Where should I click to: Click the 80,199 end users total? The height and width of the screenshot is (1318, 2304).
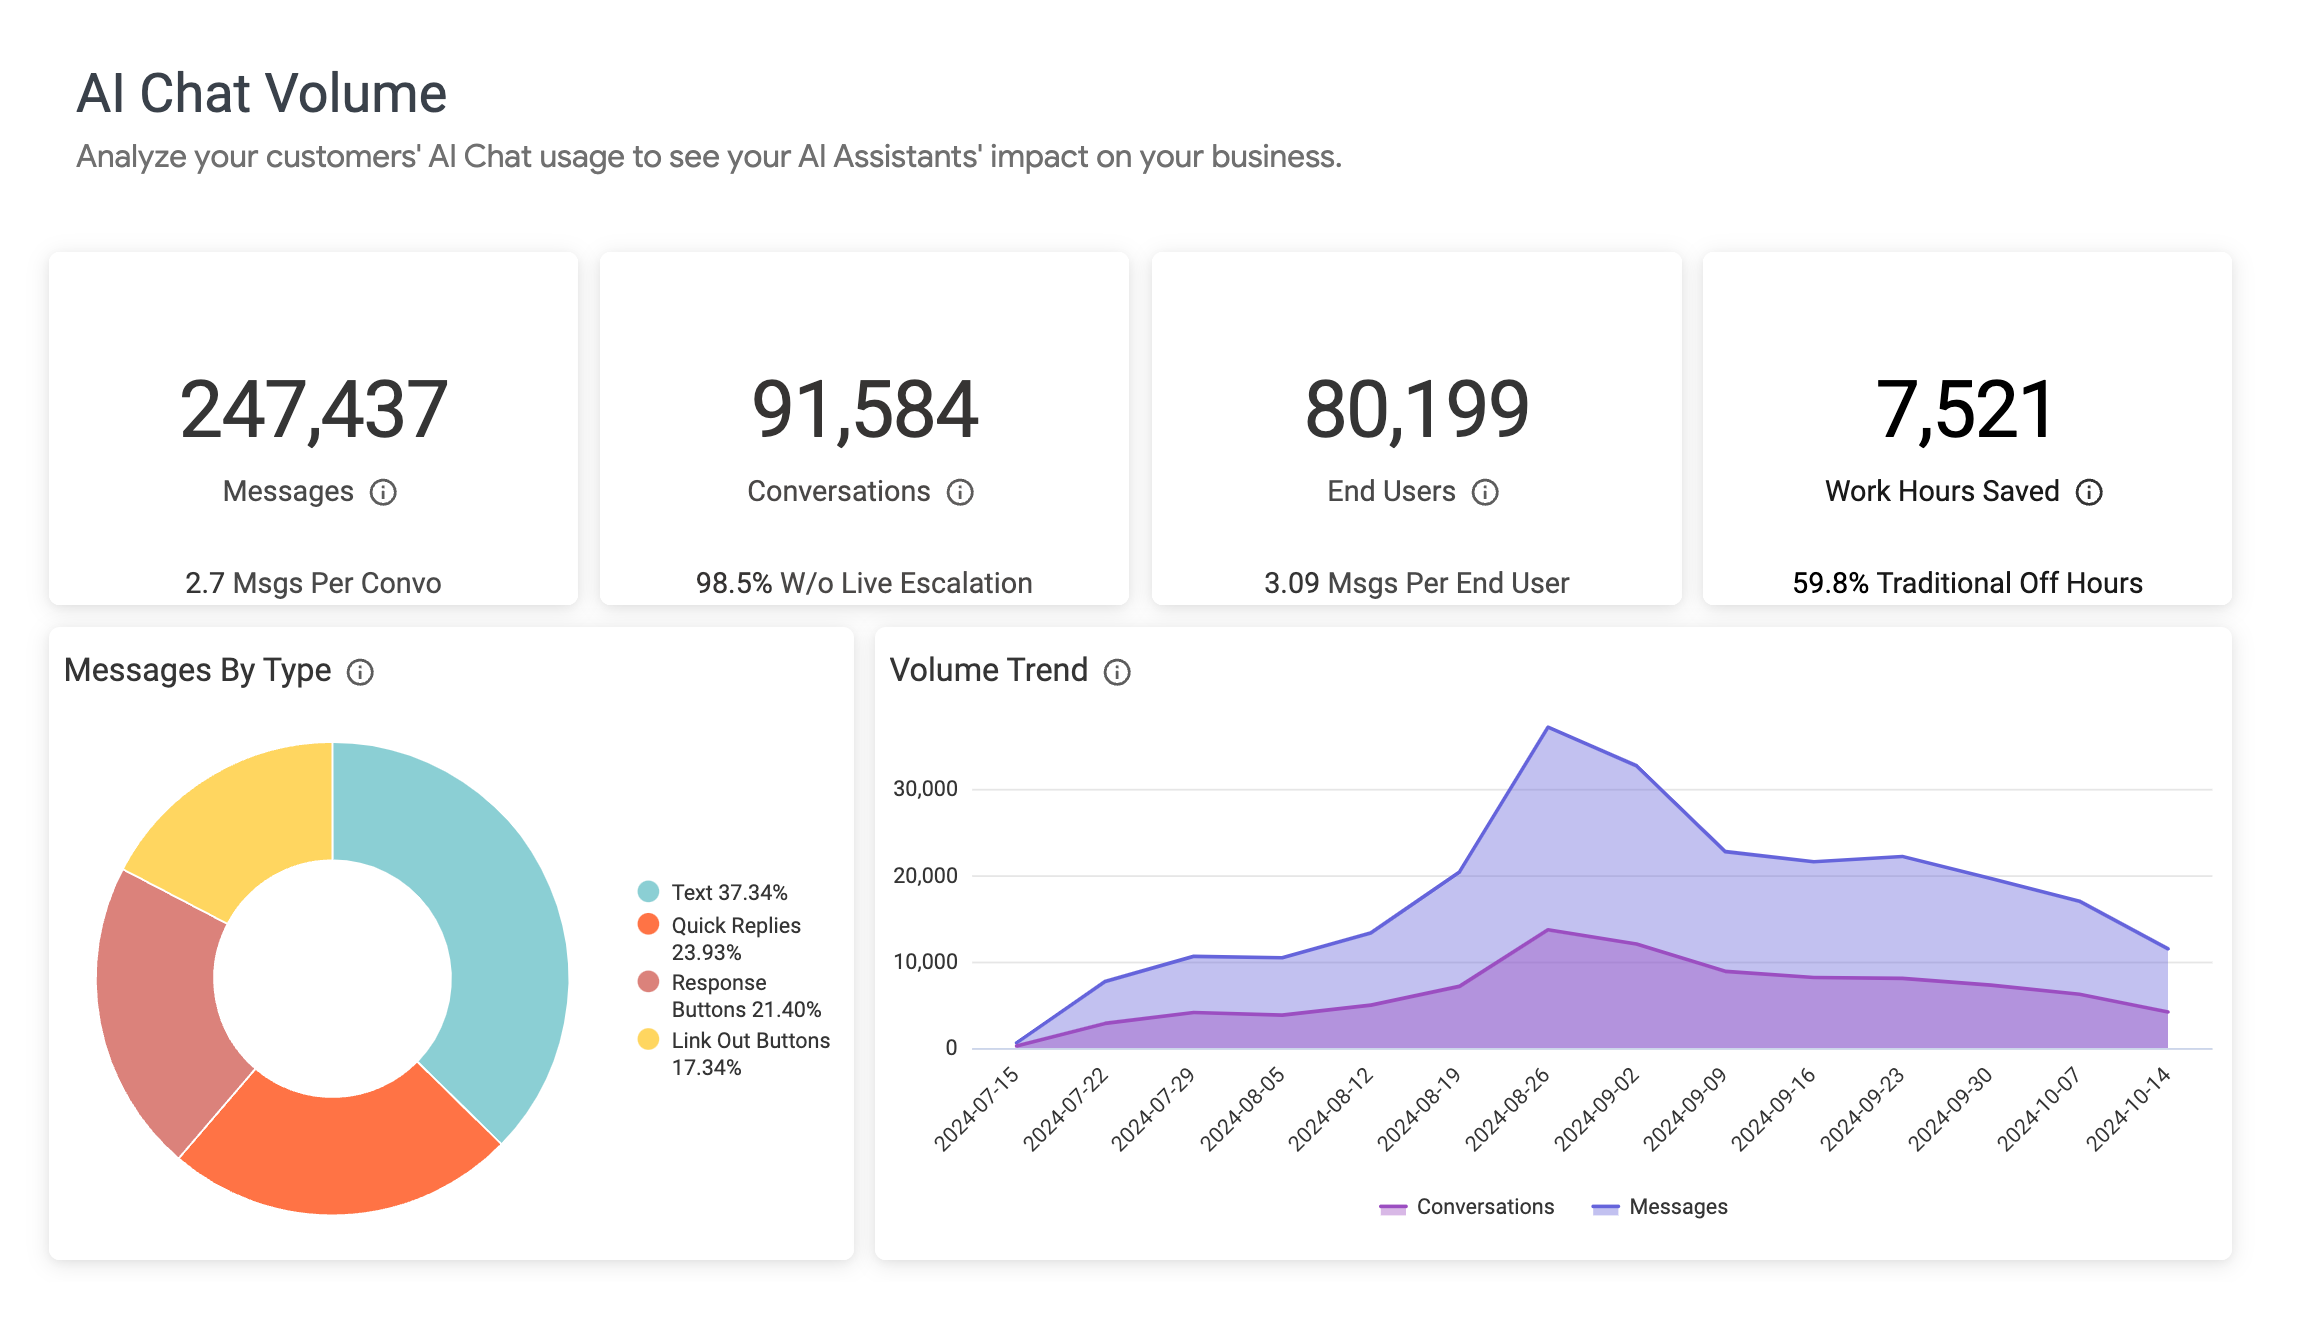tap(1417, 410)
